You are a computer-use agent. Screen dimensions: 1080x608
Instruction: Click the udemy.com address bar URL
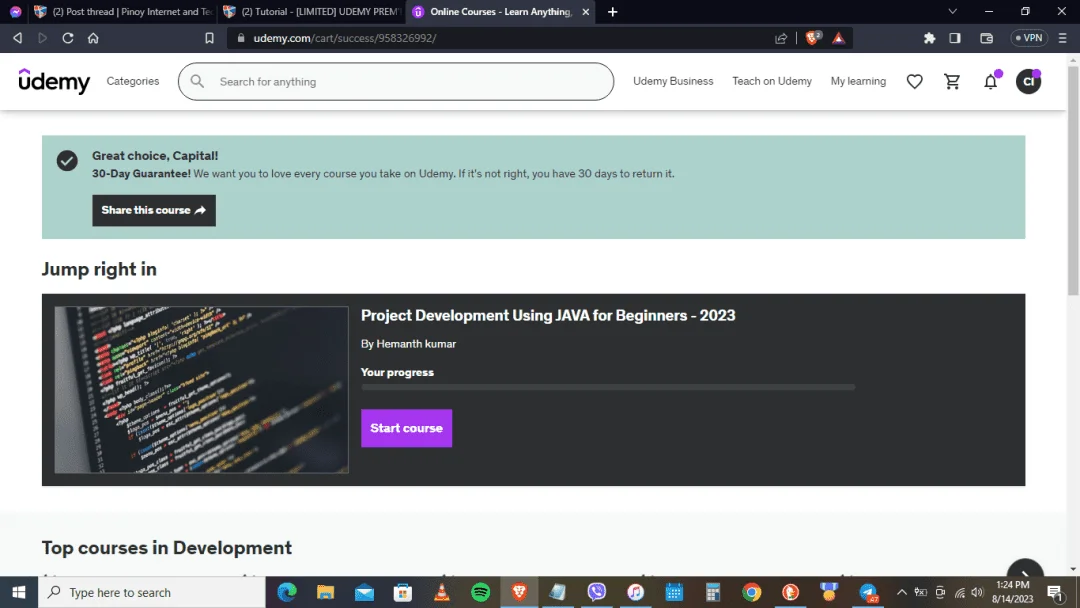[x=345, y=38]
